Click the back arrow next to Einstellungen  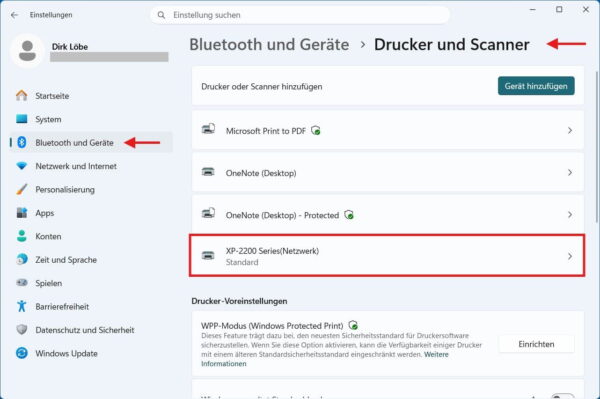click(15, 15)
